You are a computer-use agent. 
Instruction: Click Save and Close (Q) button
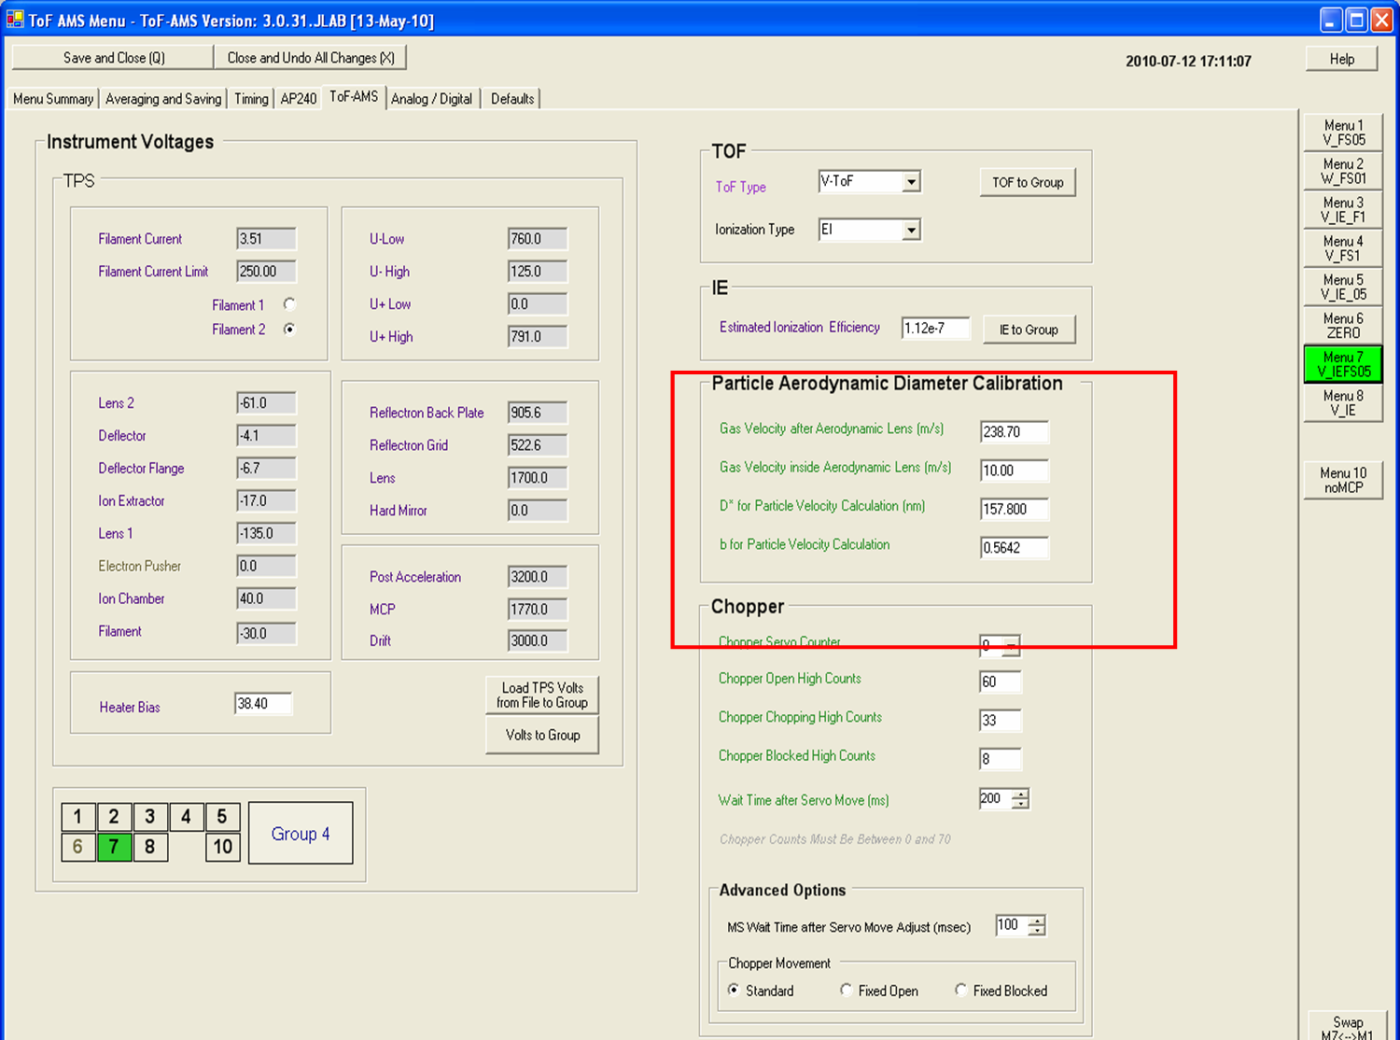113,58
